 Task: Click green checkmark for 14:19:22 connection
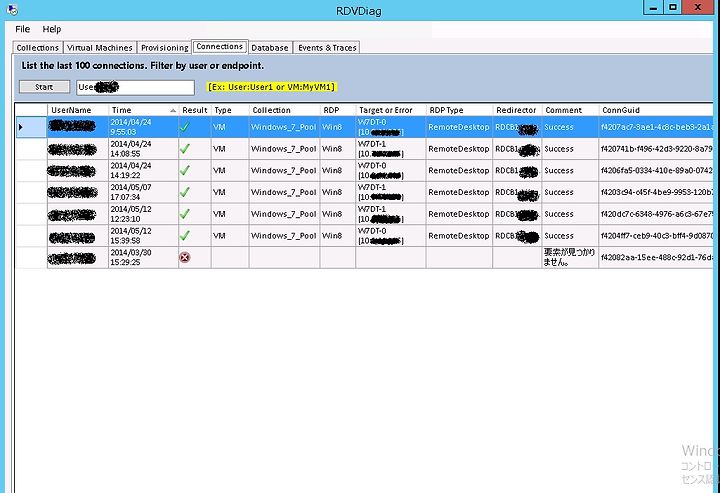tap(185, 170)
